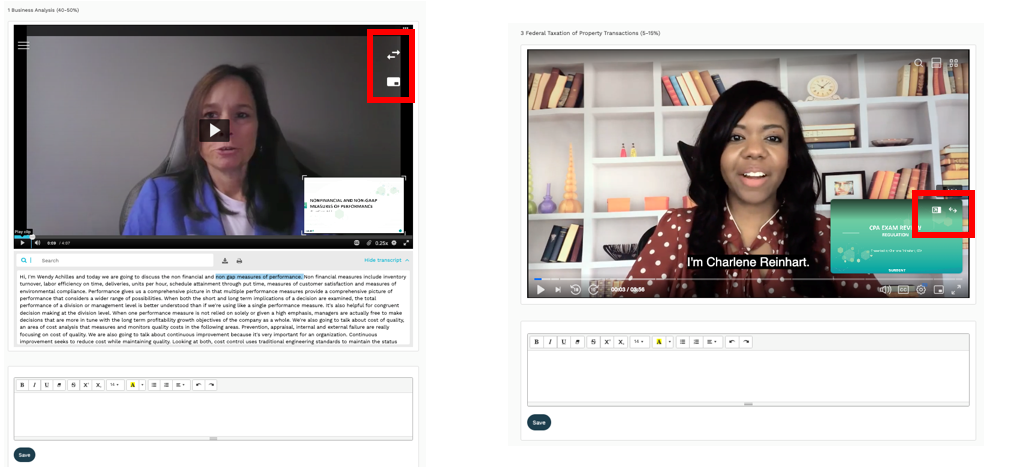Expand the CPA Exam Review slide thumbnail

click(936, 210)
